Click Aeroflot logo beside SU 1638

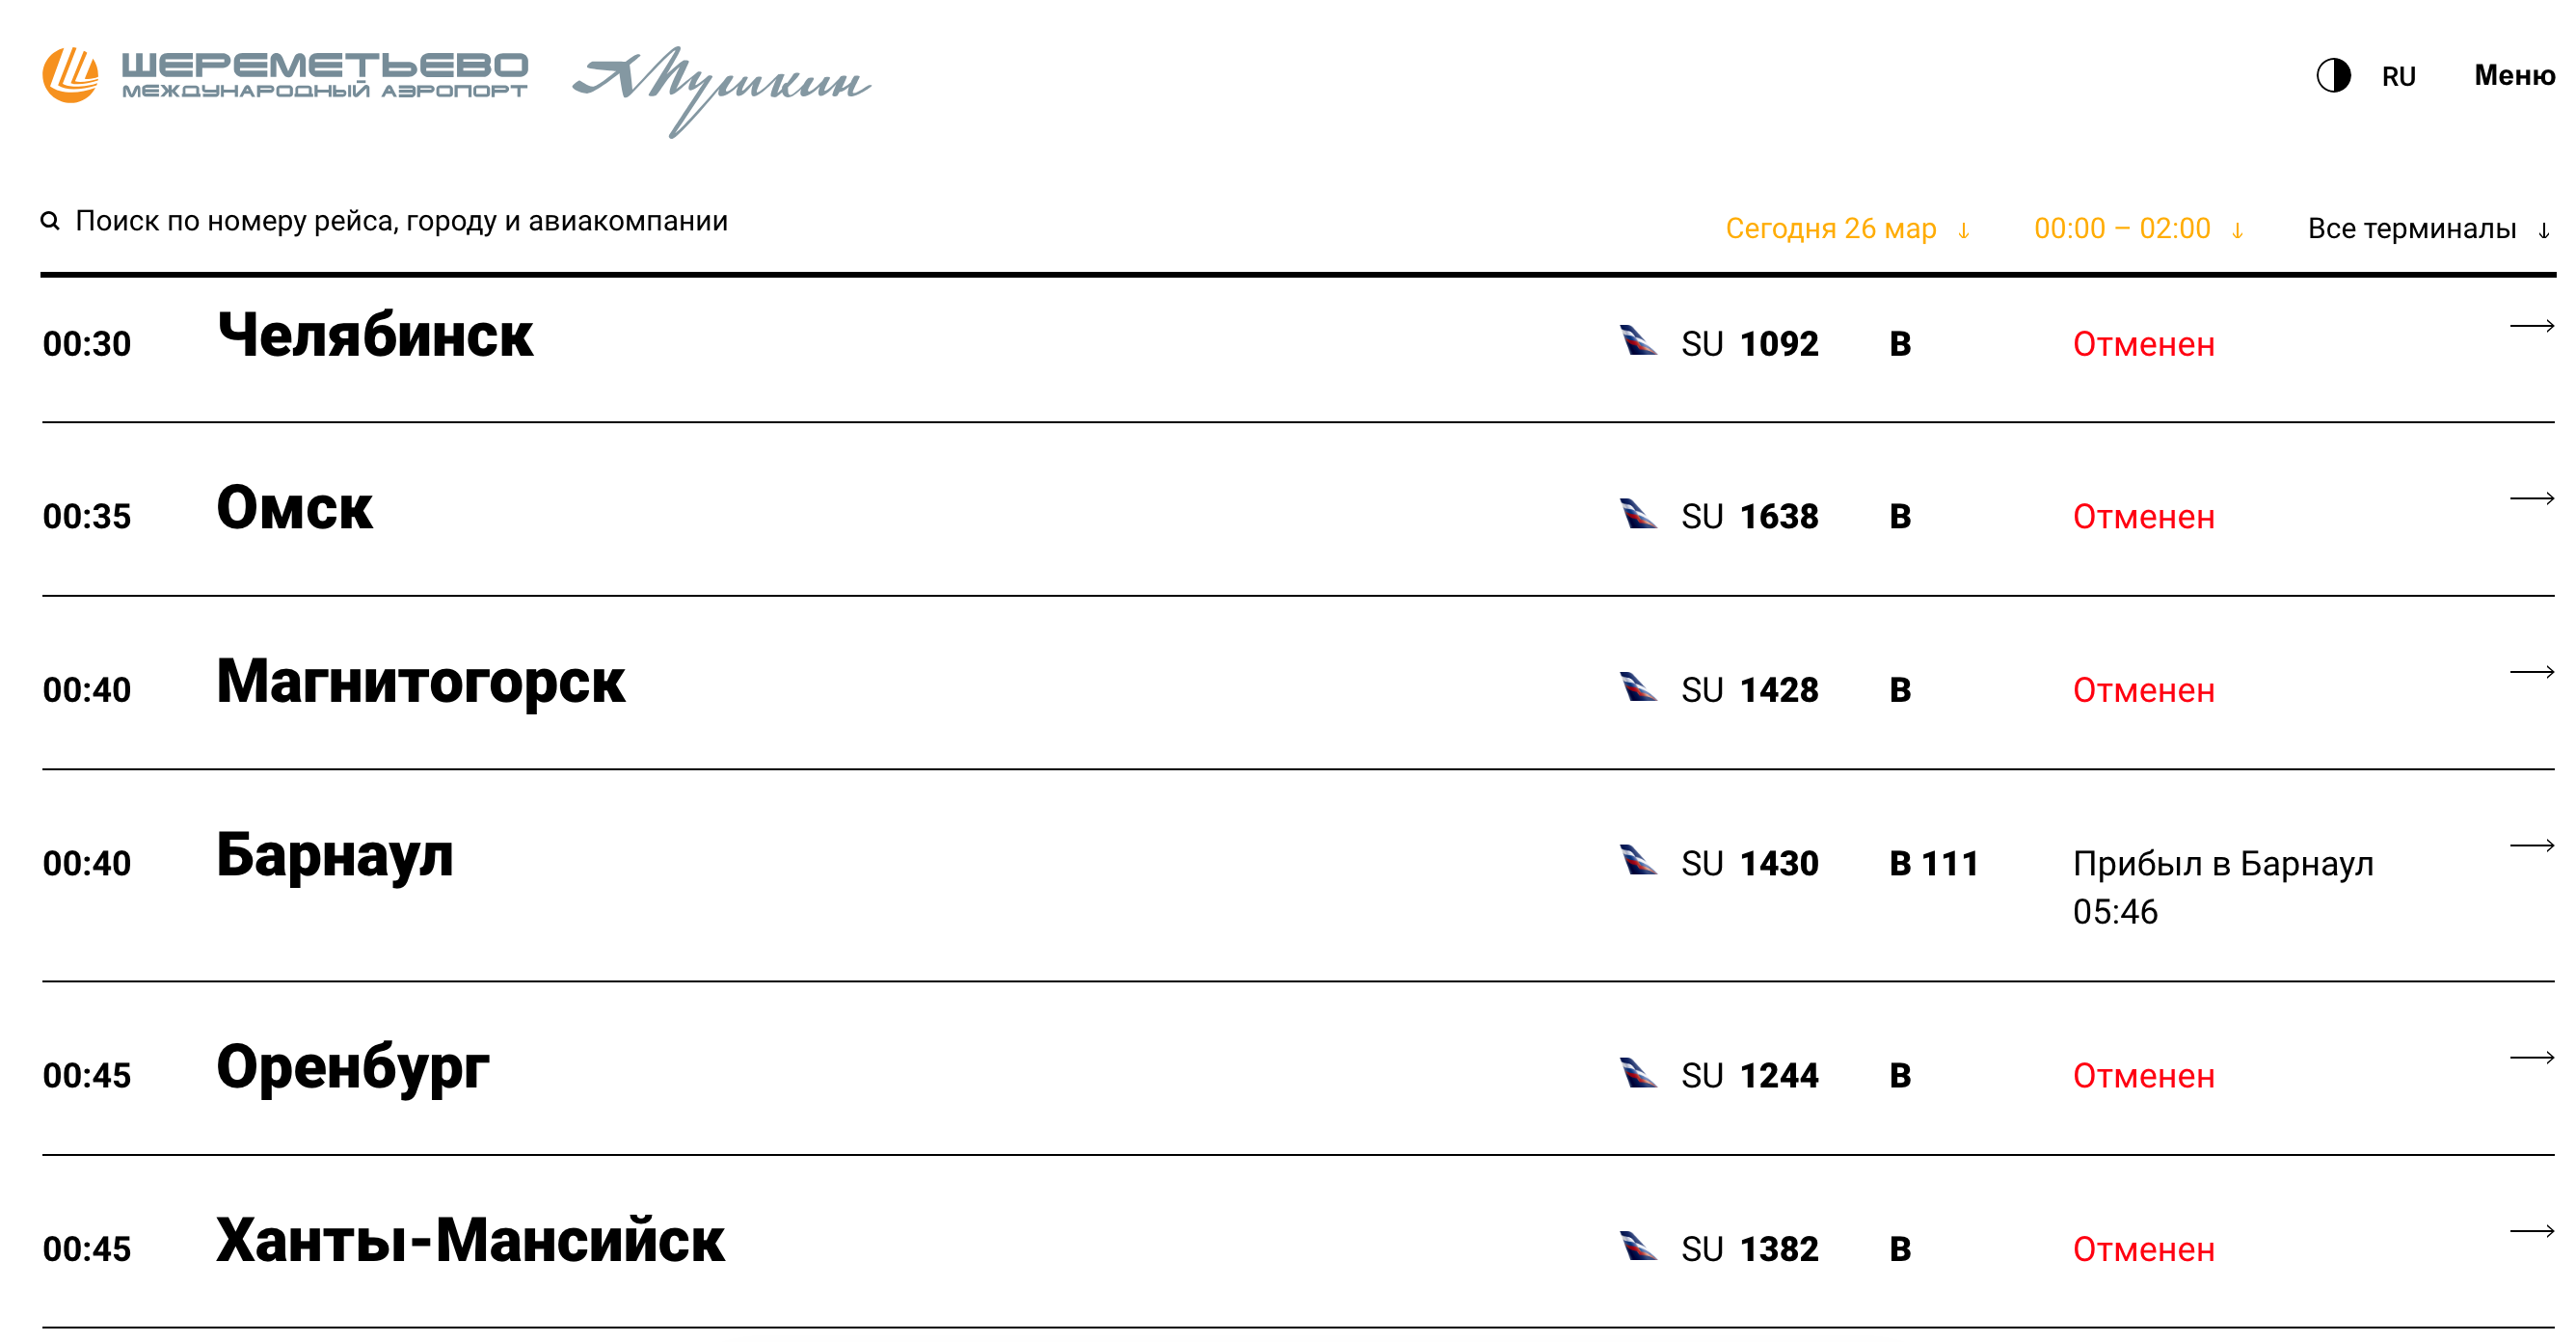point(1637,515)
